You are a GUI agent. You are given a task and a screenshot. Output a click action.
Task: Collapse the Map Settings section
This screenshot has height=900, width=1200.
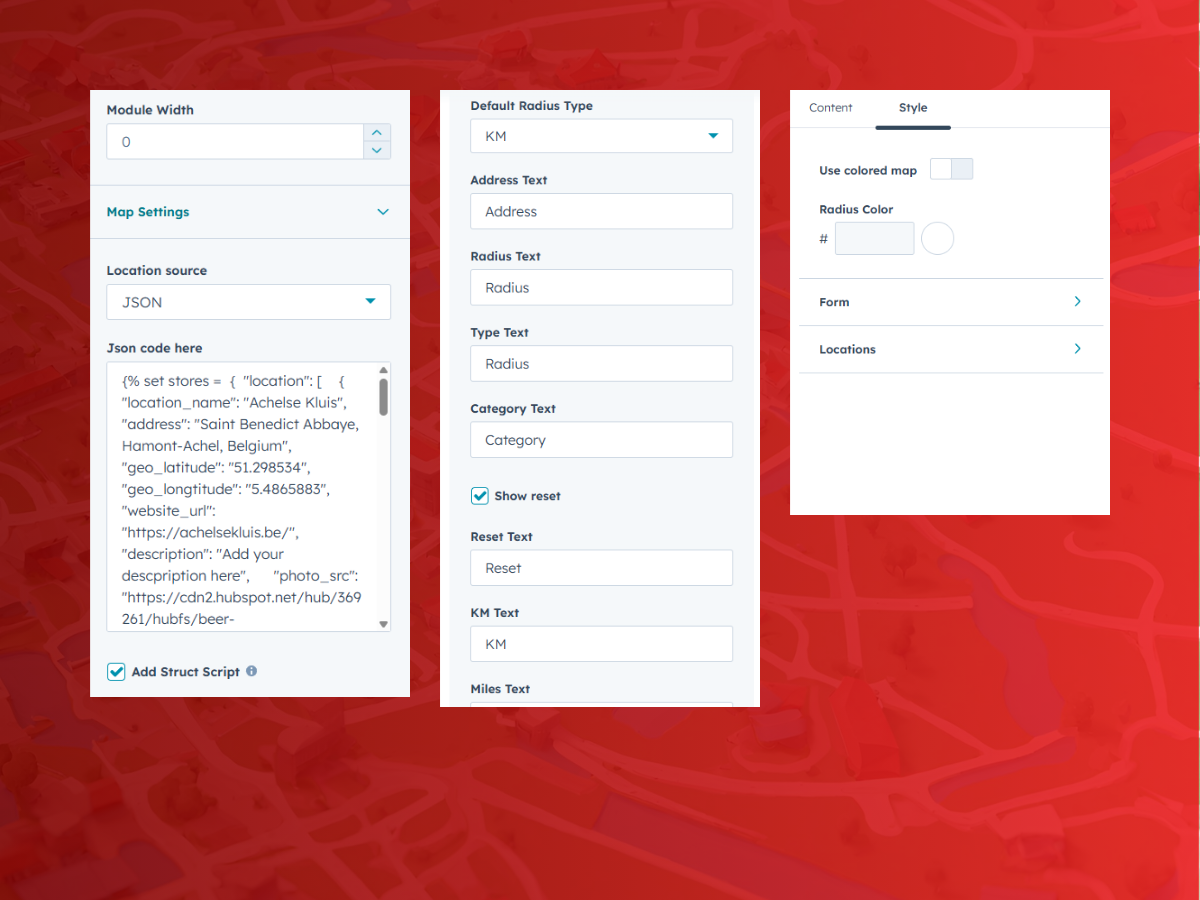(383, 212)
